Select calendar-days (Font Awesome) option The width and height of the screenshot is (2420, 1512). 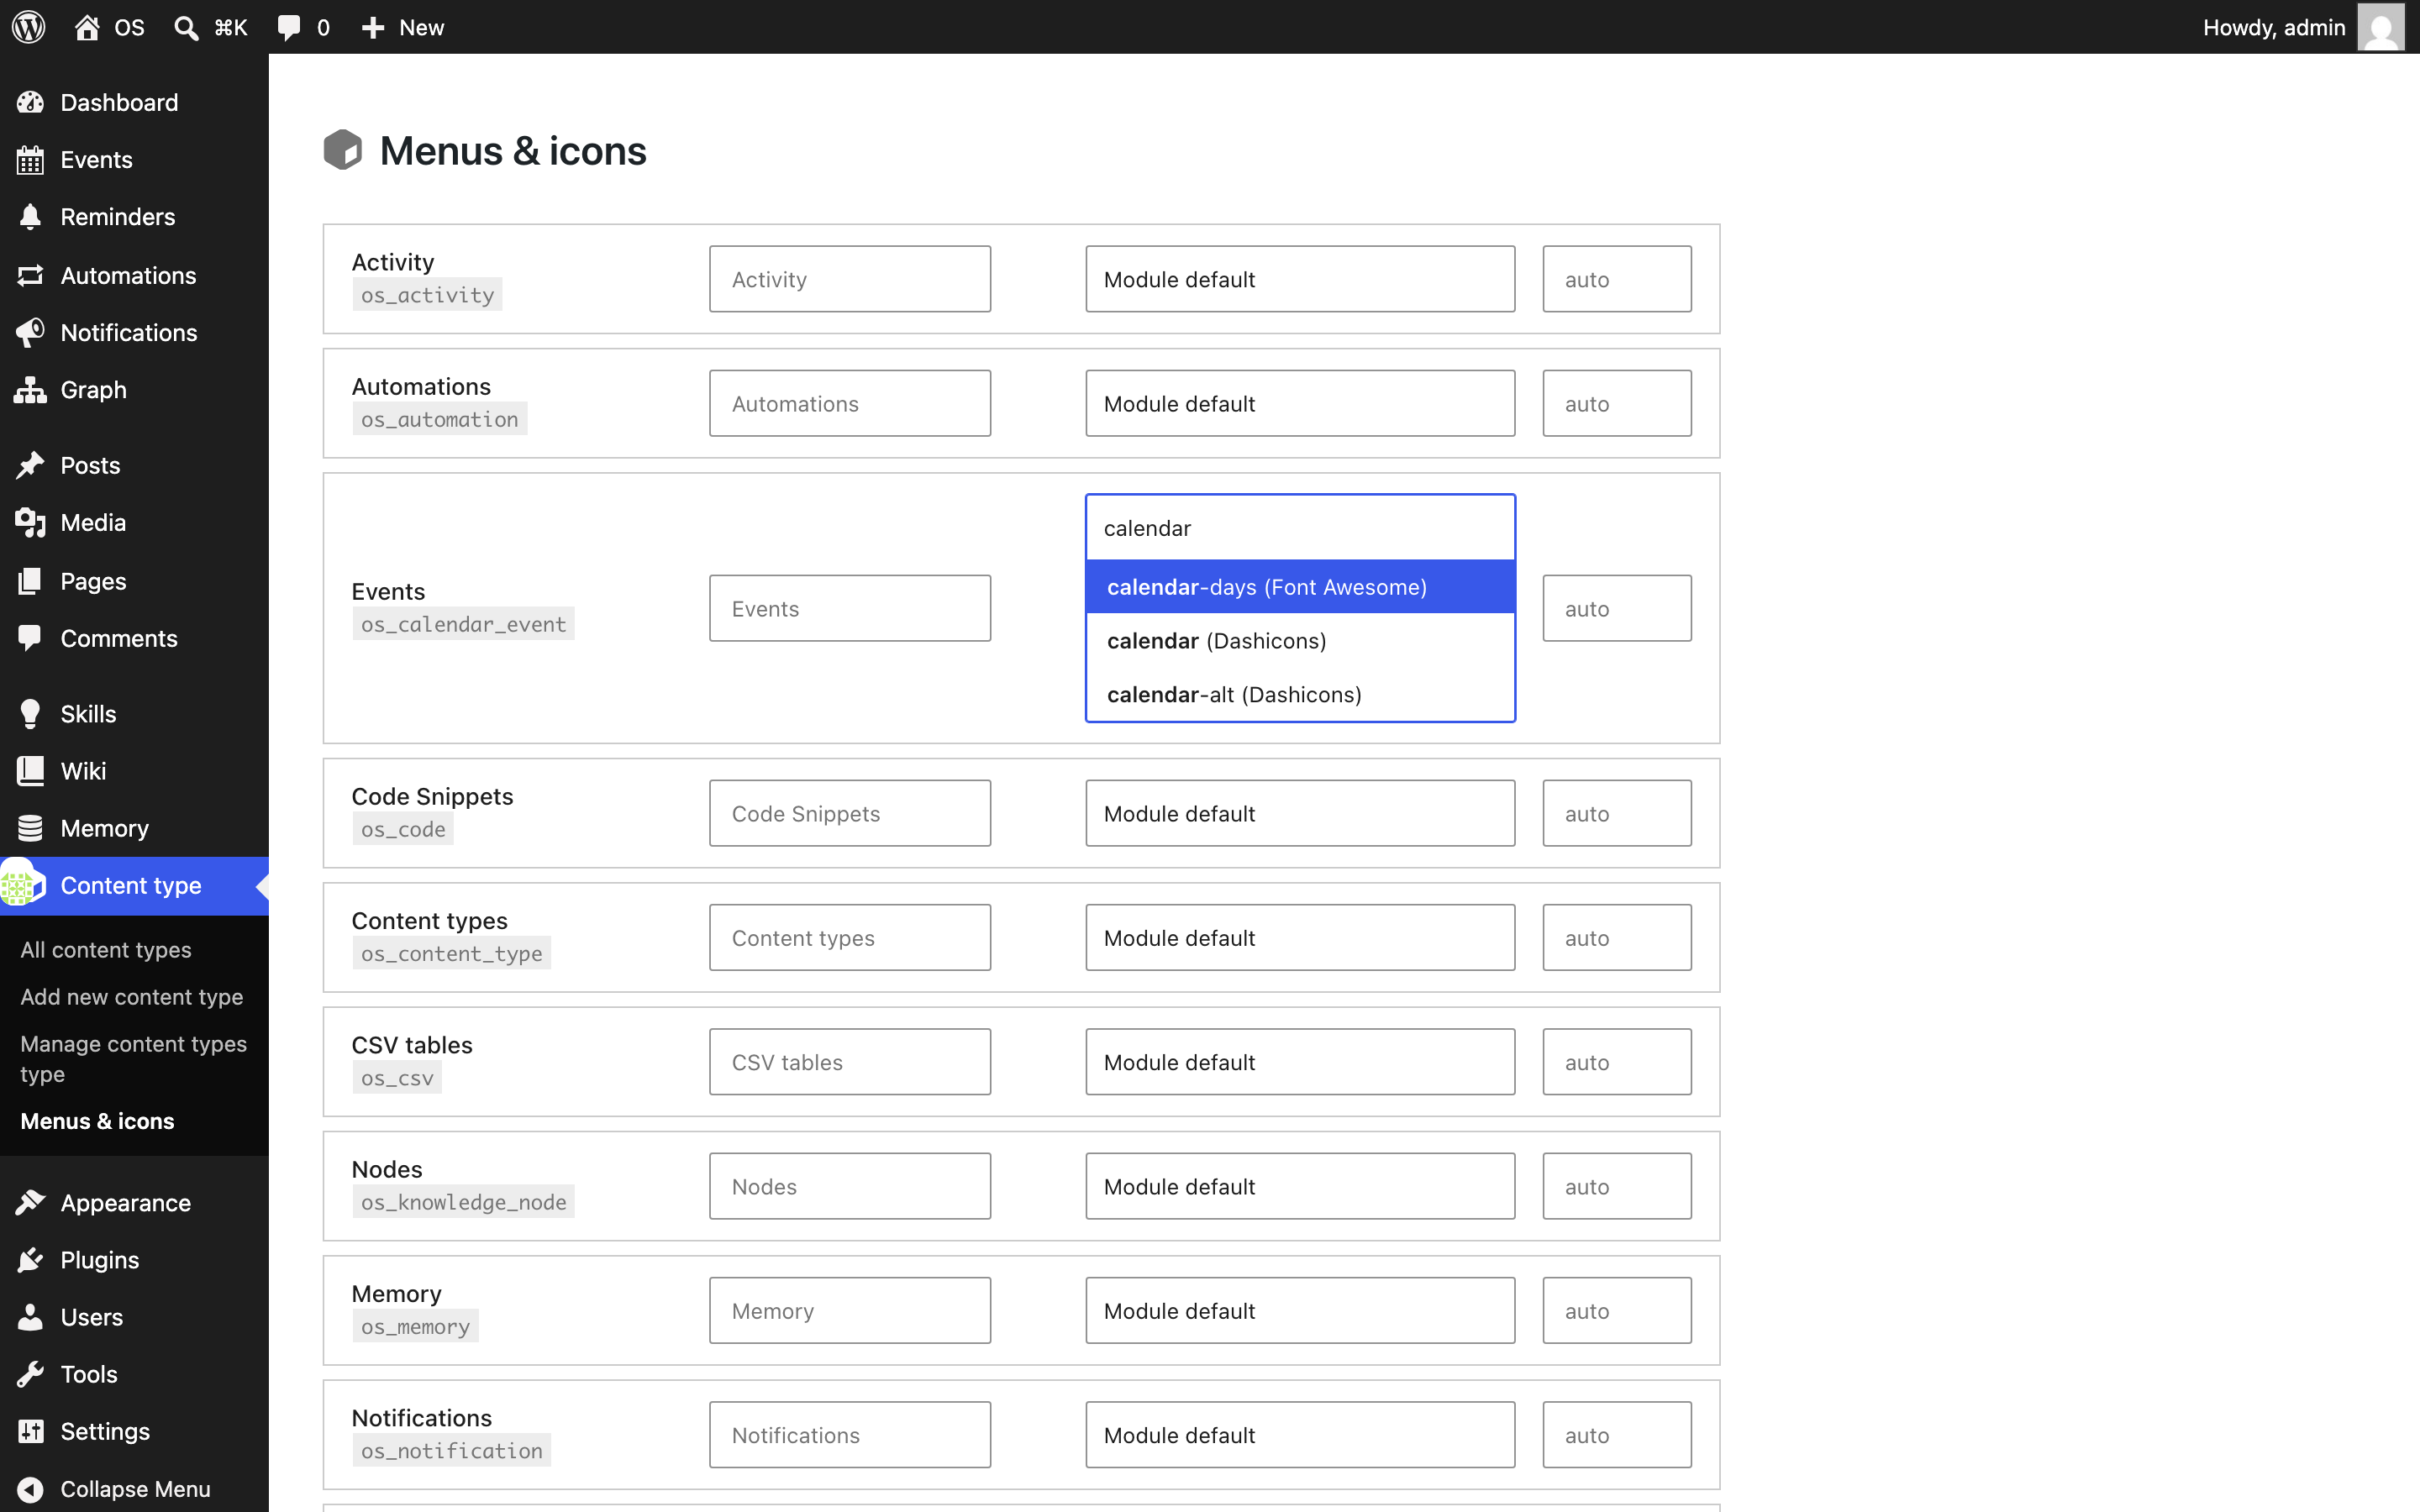tap(1300, 587)
